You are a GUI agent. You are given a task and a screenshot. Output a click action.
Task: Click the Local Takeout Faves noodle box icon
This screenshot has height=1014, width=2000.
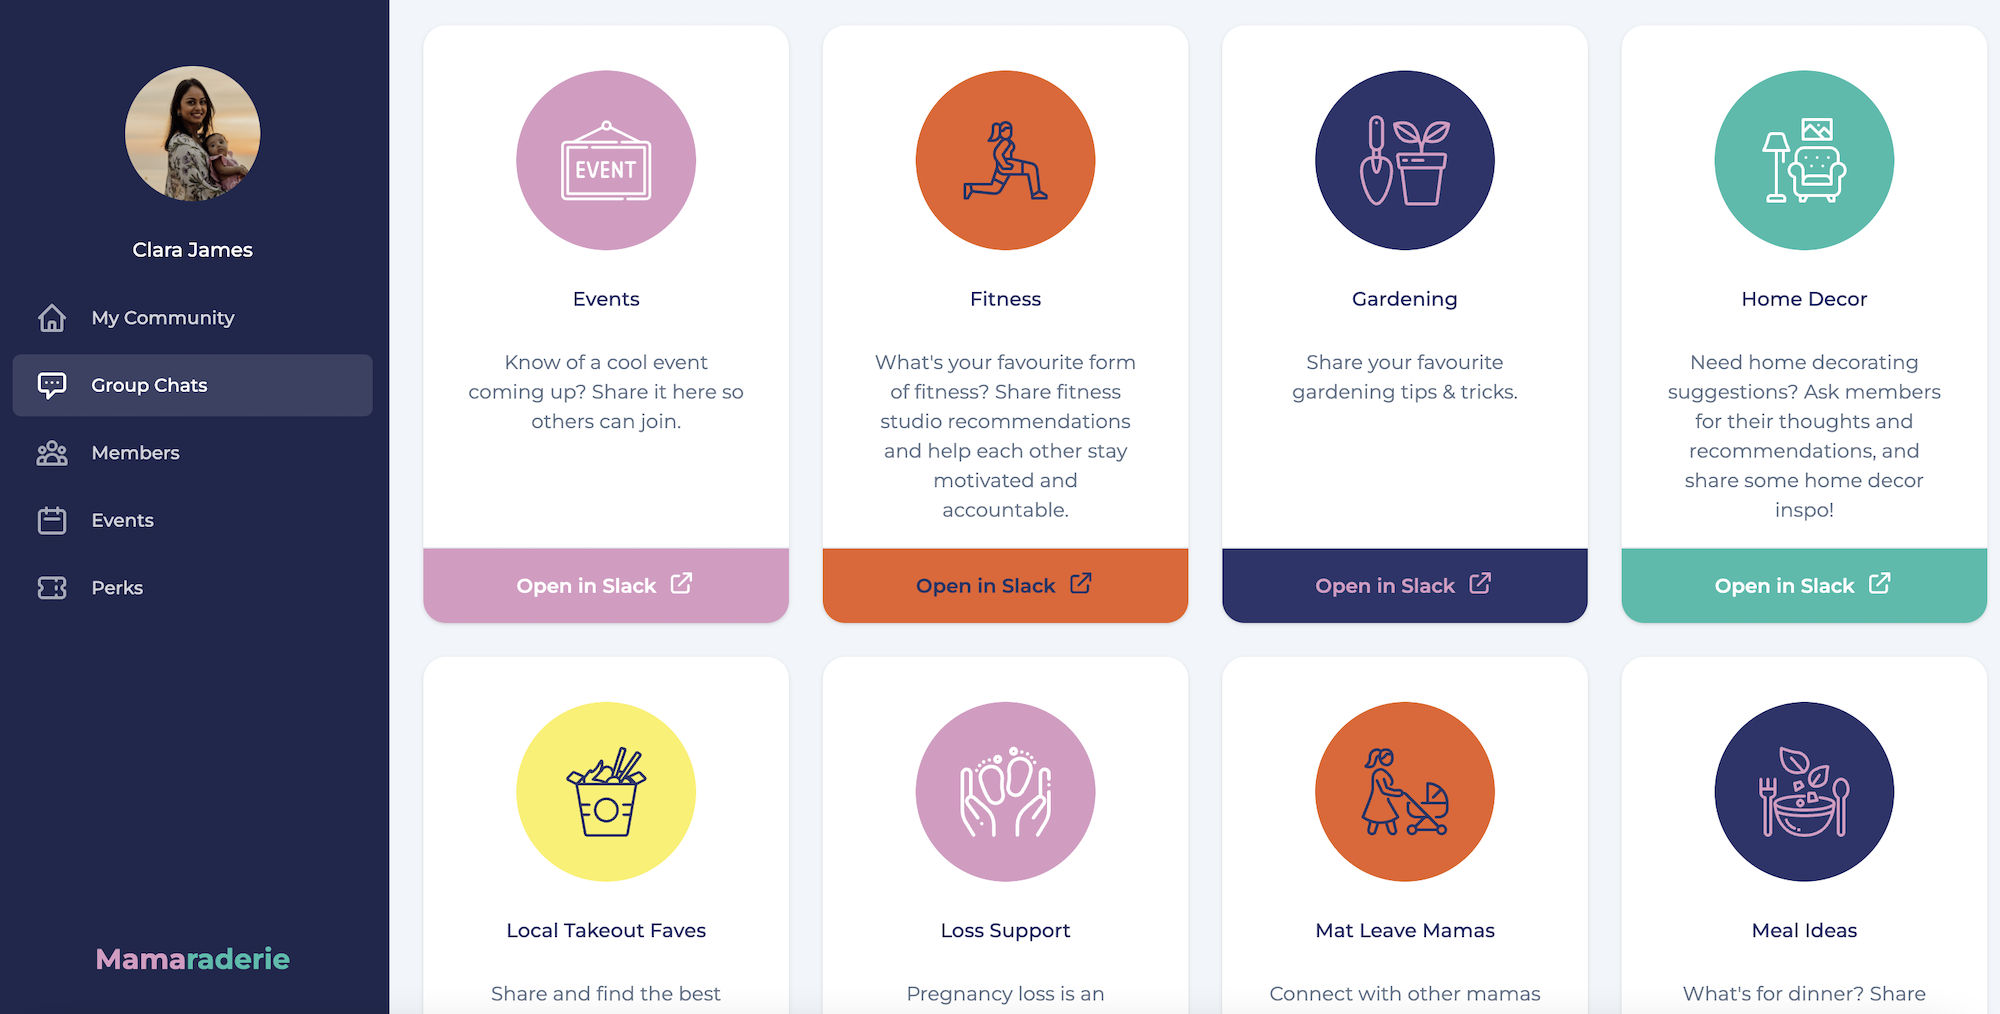pos(606,791)
